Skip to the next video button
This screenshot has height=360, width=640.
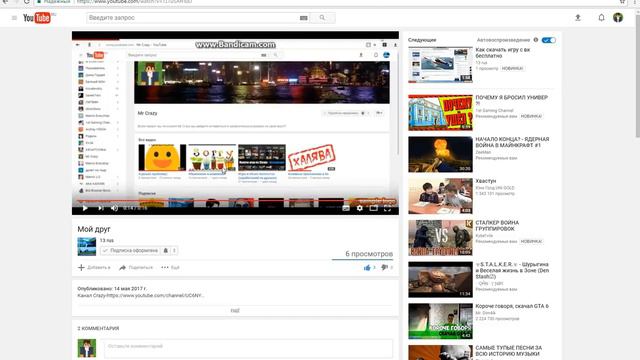[x=100, y=208]
